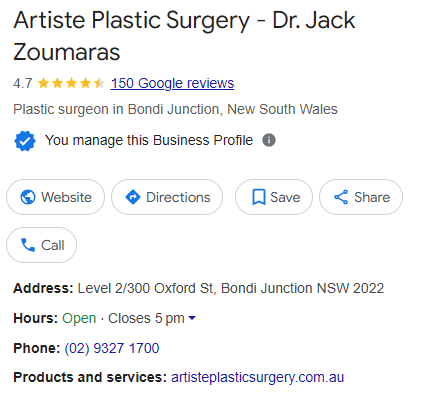The height and width of the screenshot is (394, 444).
Task: Click the share icon in Share button
Action: 341,197
